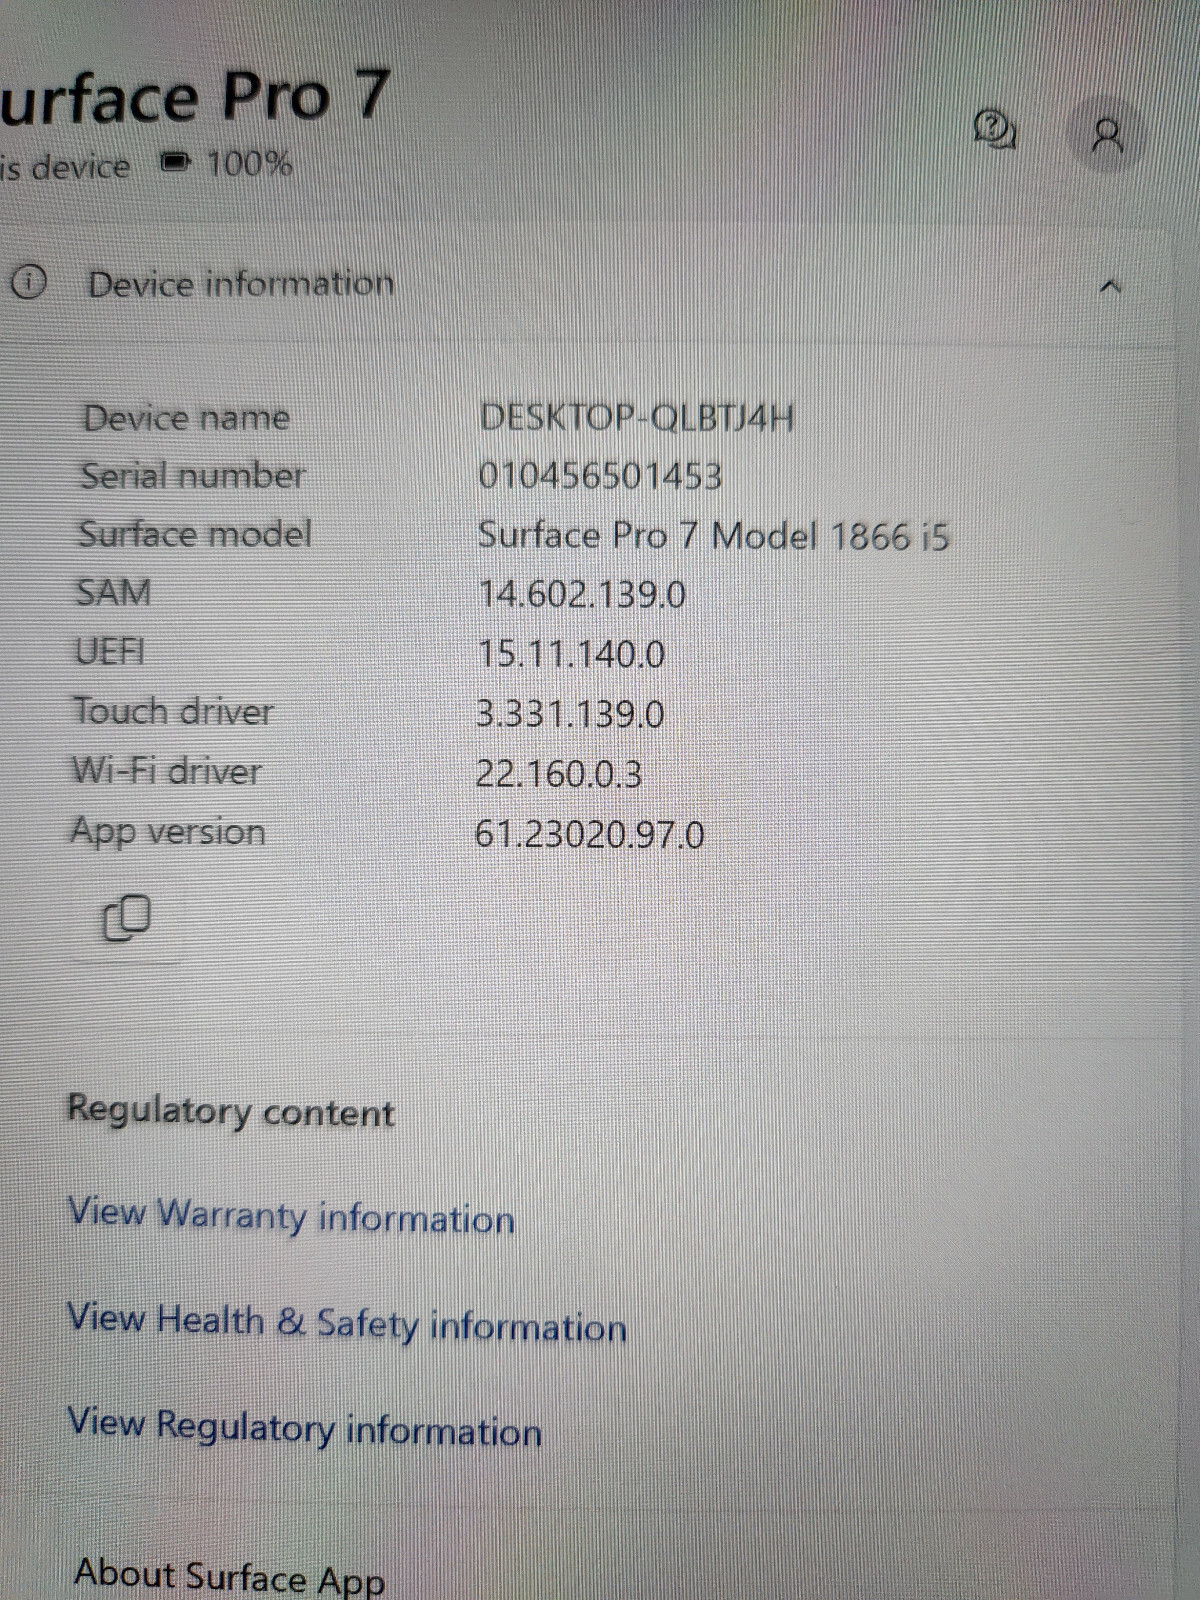The height and width of the screenshot is (1600, 1200).
Task: Open View Health & Safety information link
Action: [347, 1322]
